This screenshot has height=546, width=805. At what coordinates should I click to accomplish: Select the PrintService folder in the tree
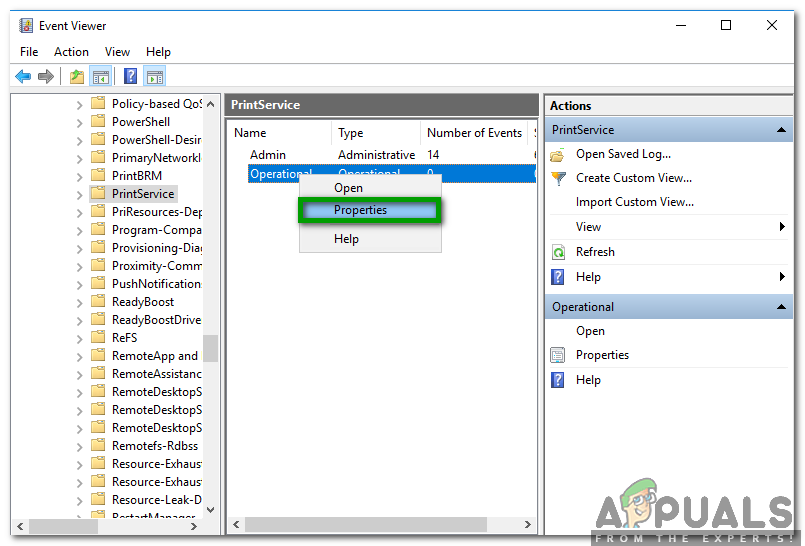click(x=142, y=194)
